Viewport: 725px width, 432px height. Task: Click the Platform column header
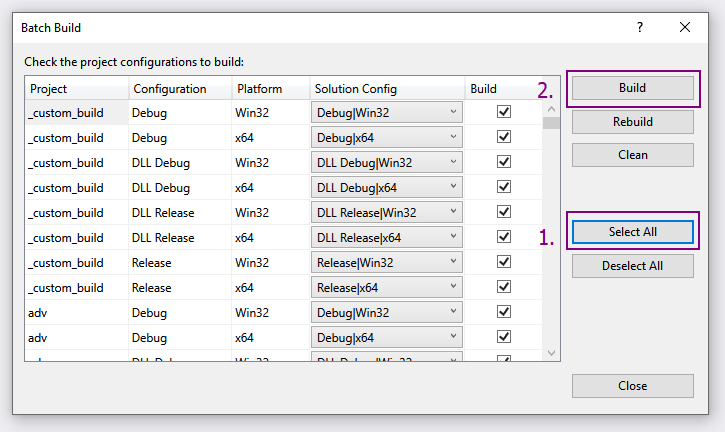pyautogui.click(x=270, y=89)
